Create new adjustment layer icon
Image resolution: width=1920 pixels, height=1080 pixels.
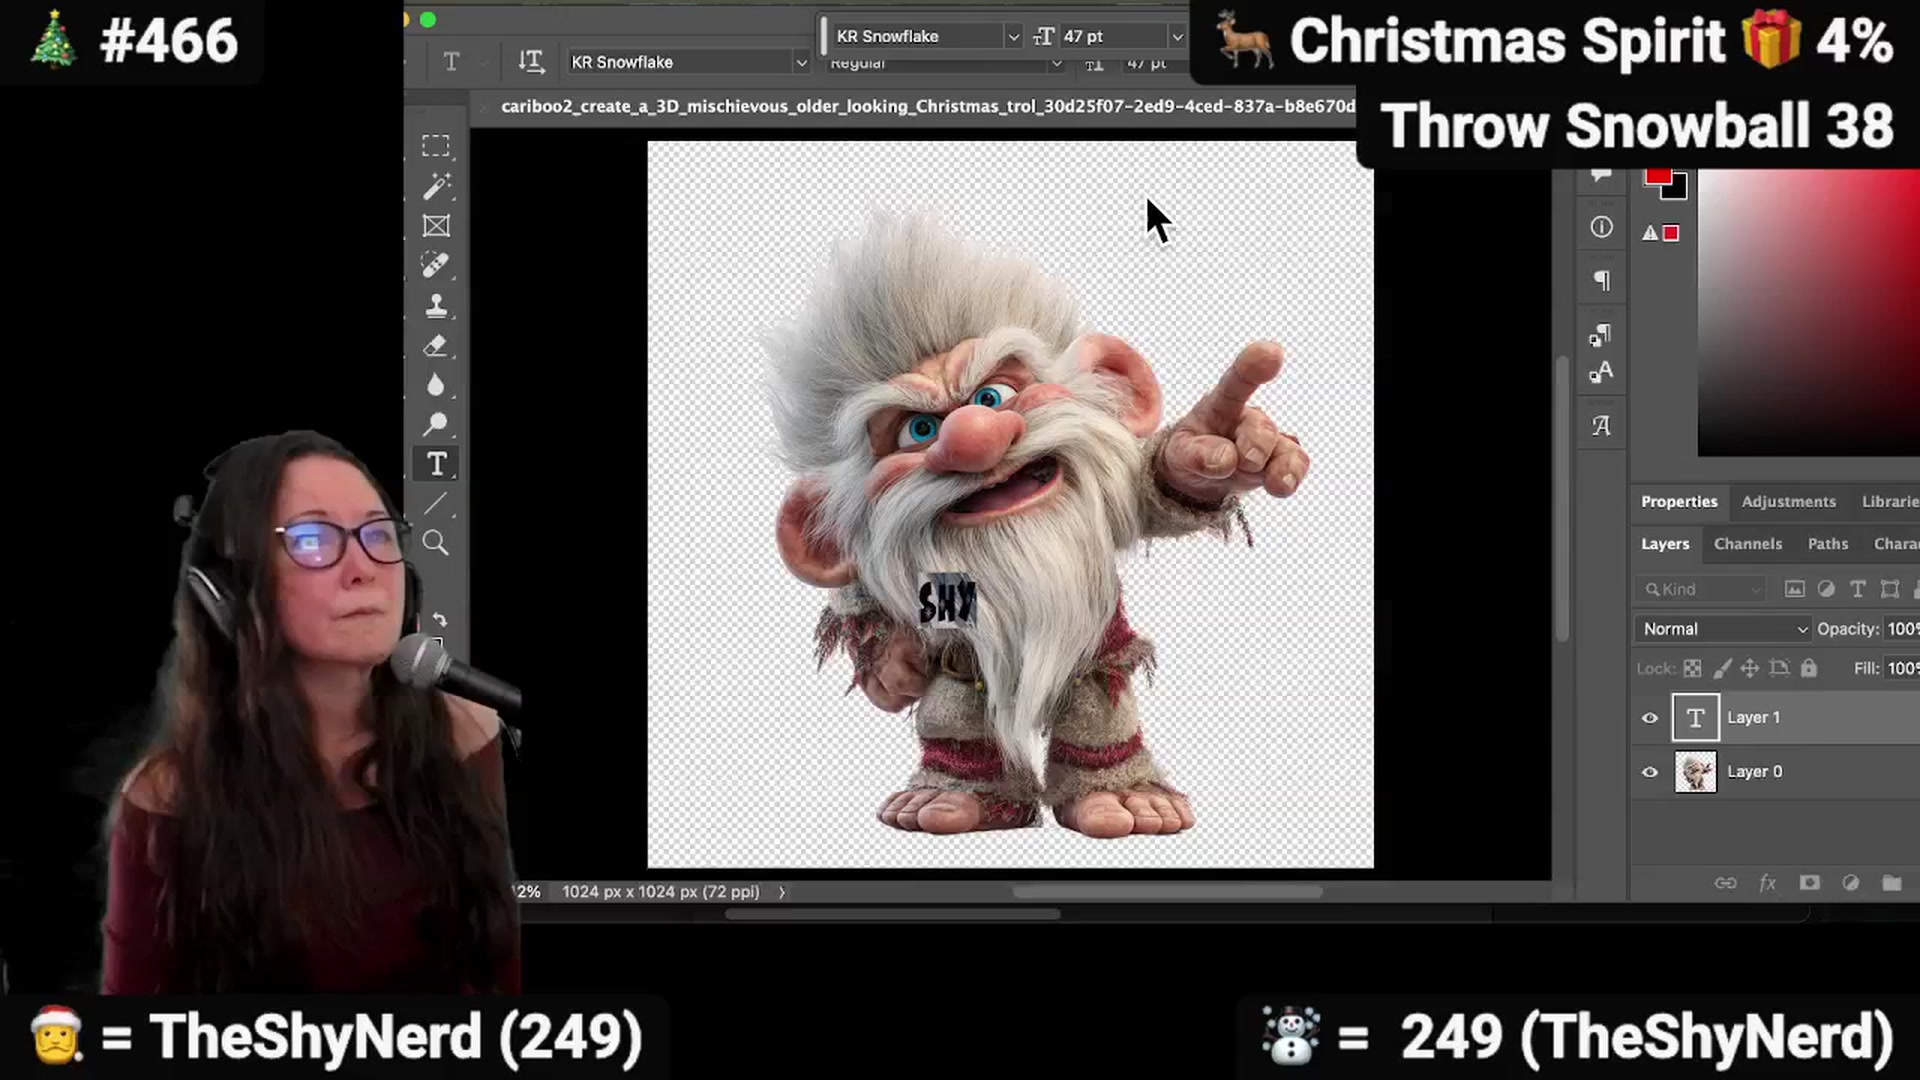pos(1851,883)
